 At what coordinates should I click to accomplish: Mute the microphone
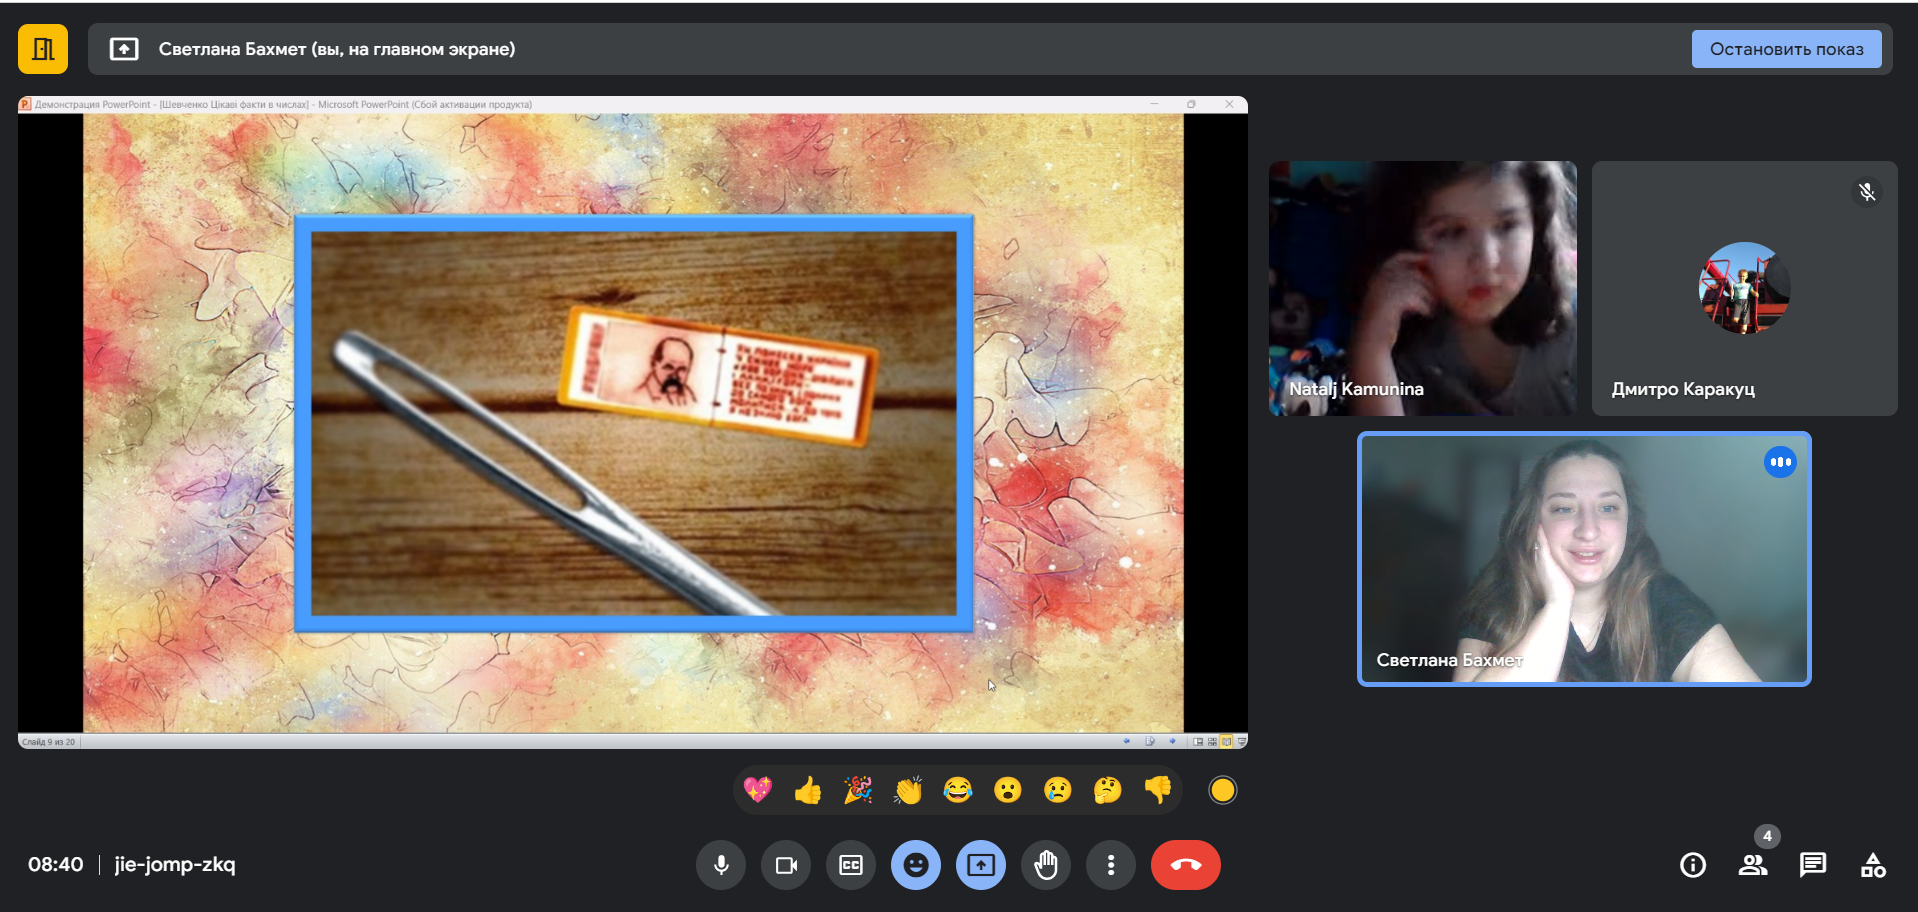pyautogui.click(x=720, y=865)
